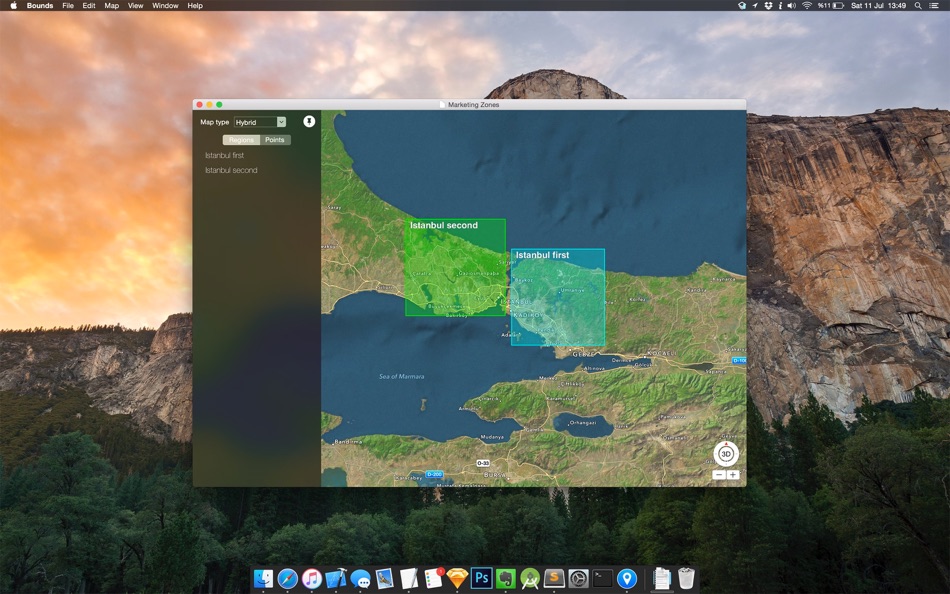Click the KOCAELI label on the map
950x594 pixels.
pos(662,353)
